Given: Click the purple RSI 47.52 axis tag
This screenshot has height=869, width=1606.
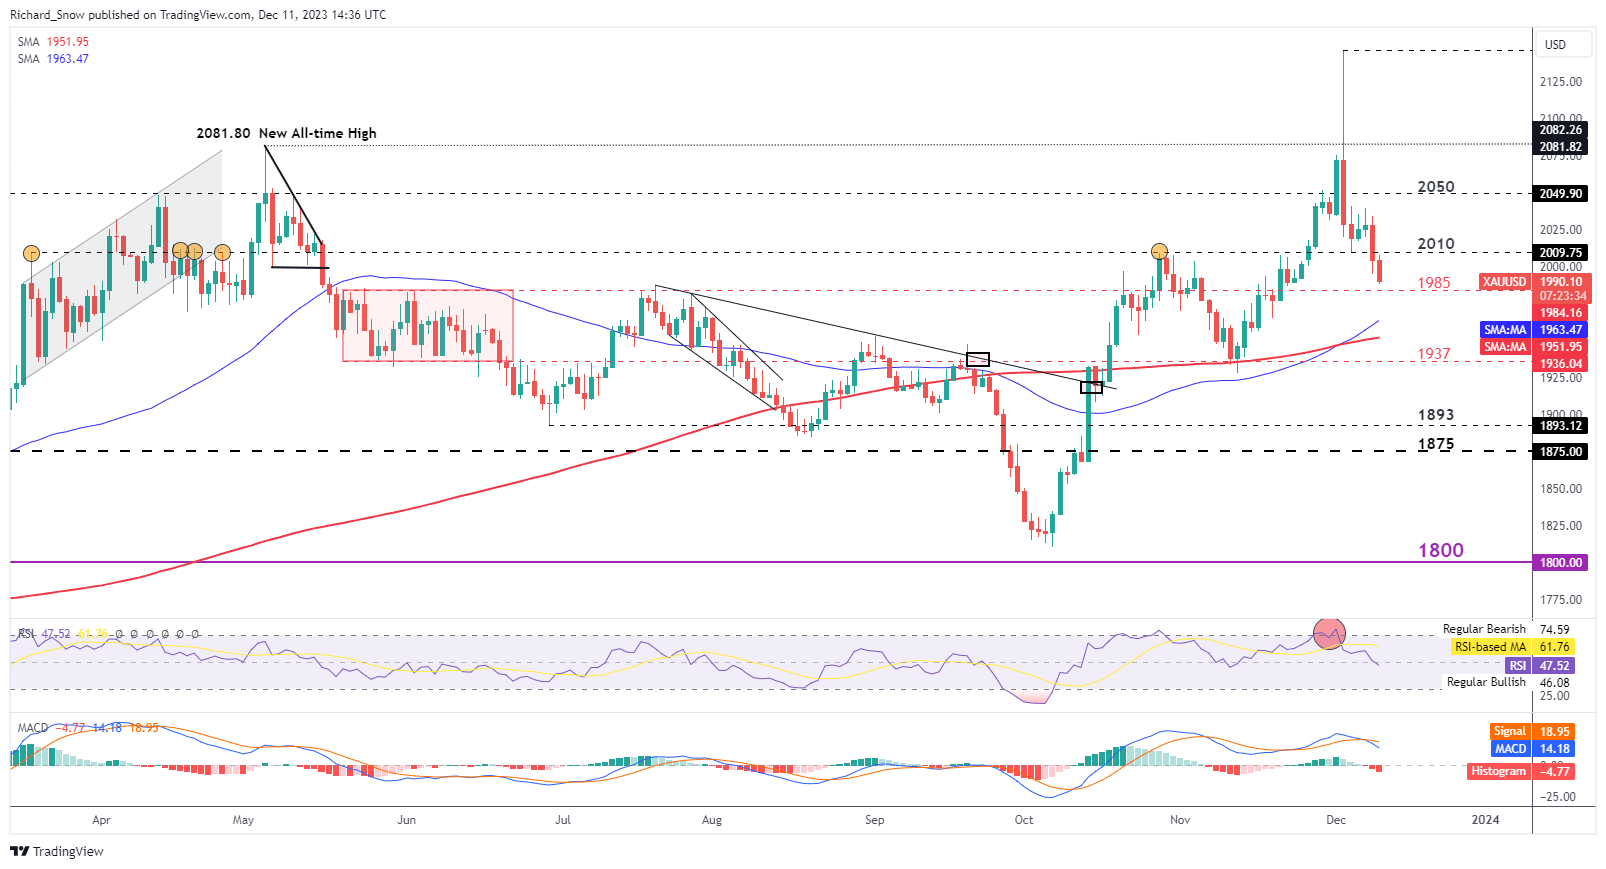Looking at the screenshot, I should (x=1540, y=666).
